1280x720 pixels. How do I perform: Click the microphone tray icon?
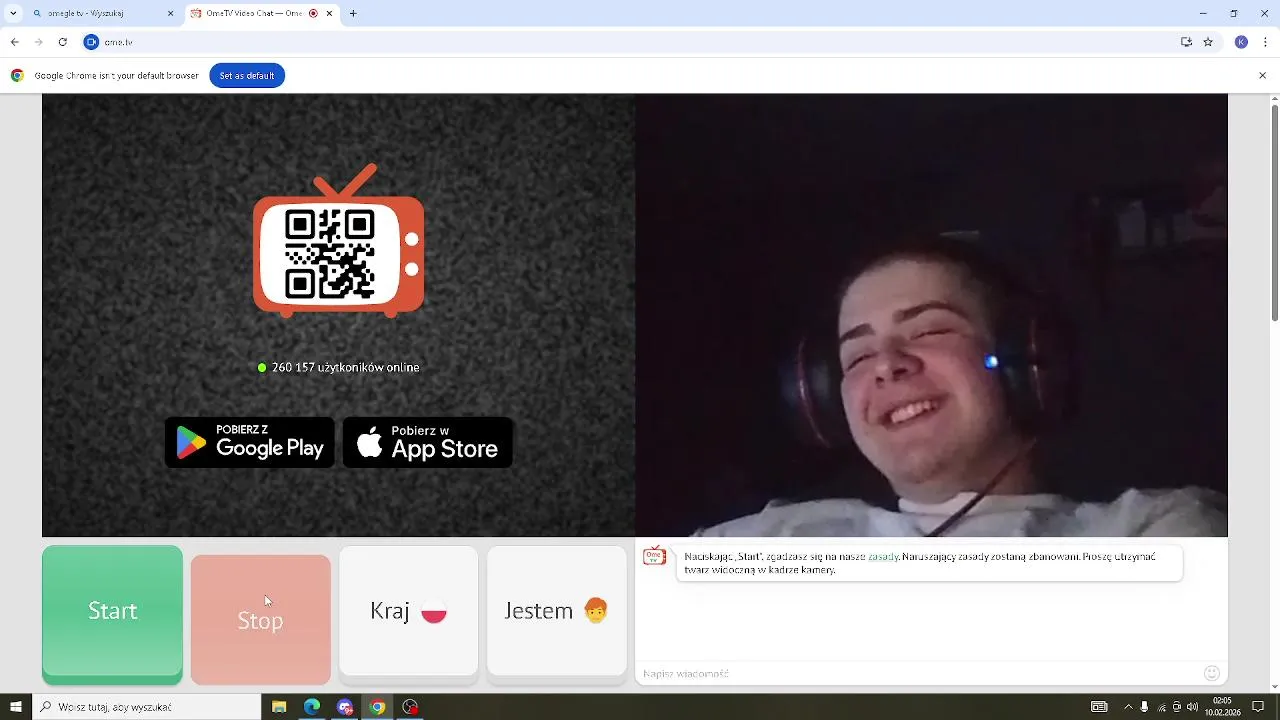click(x=1145, y=707)
